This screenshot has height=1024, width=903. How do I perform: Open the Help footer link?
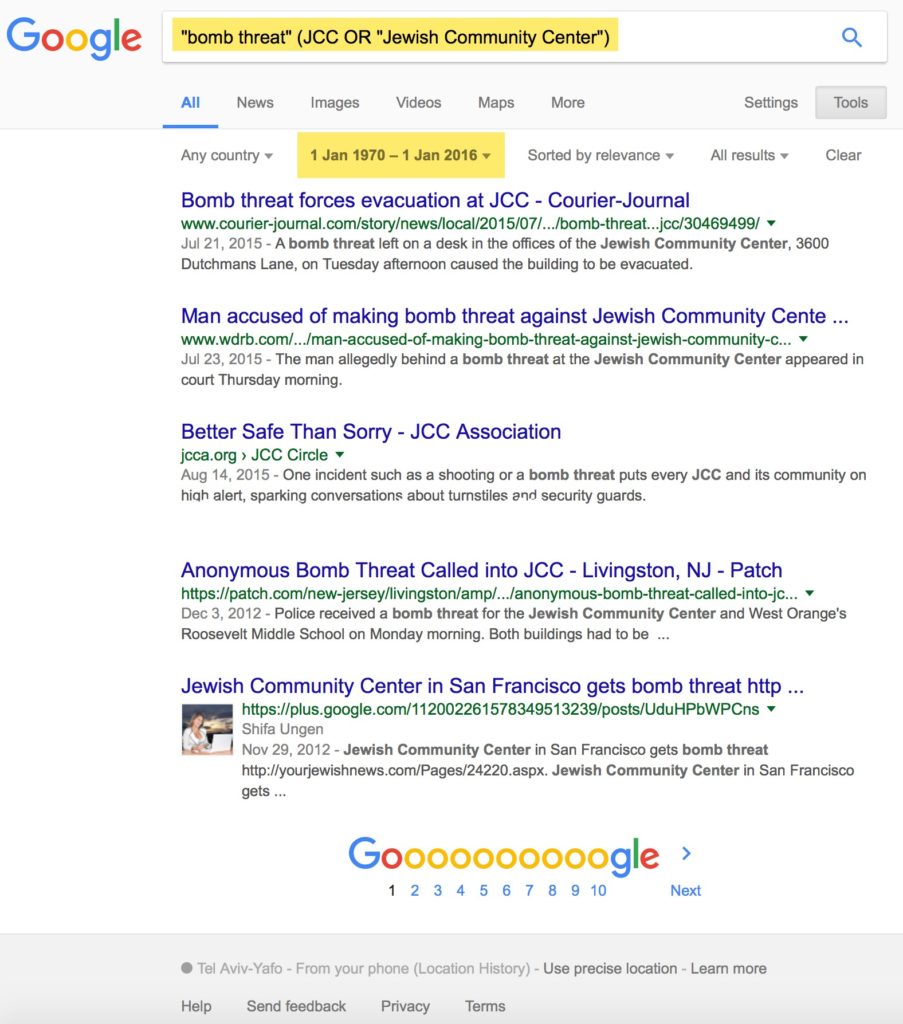click(196, 1006)
